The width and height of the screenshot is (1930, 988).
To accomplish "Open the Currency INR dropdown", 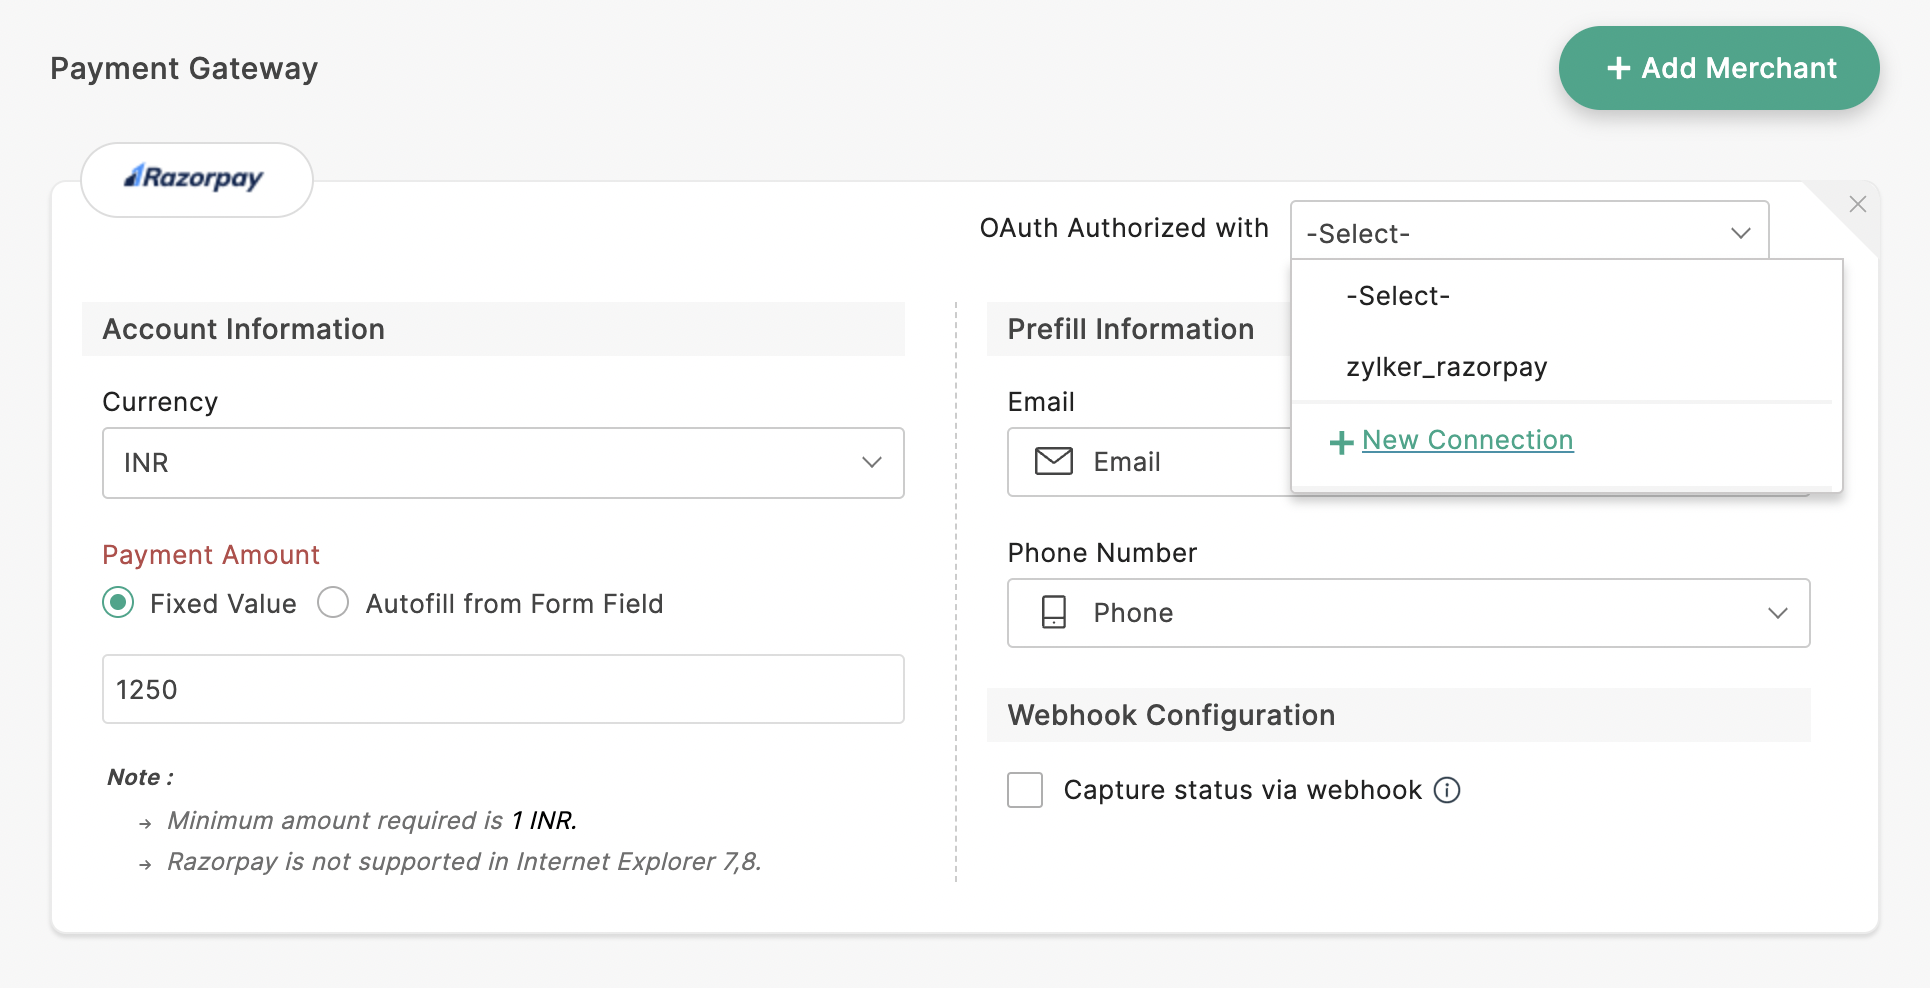I will click(502, 463).
